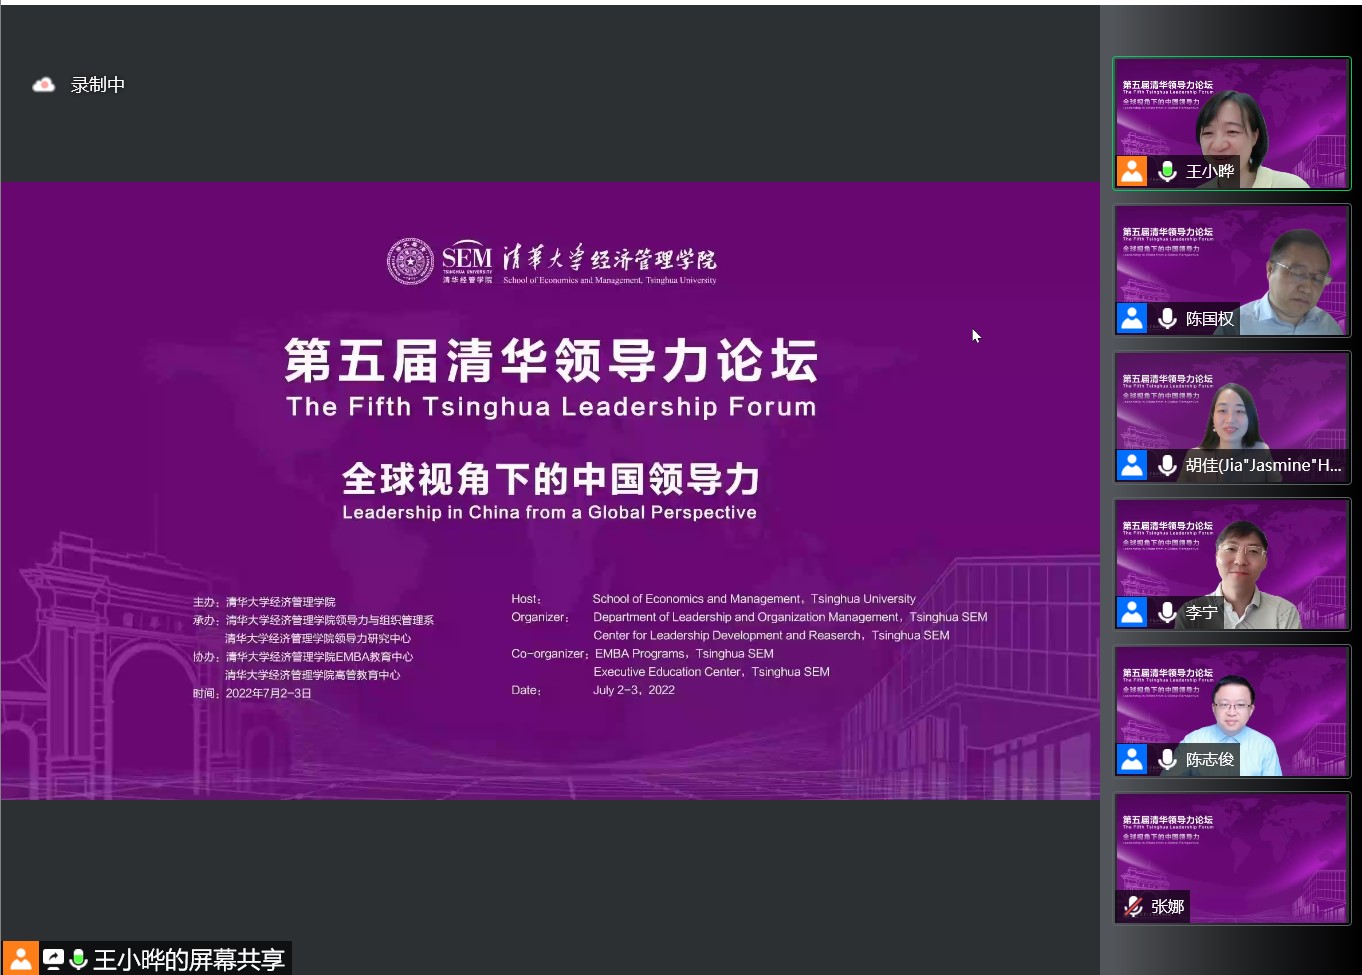Click the muted microphone icon beside 张娜
The height and width of the screenshot is (975, 1362).
pyautogui.click(x=1133, y=906)
